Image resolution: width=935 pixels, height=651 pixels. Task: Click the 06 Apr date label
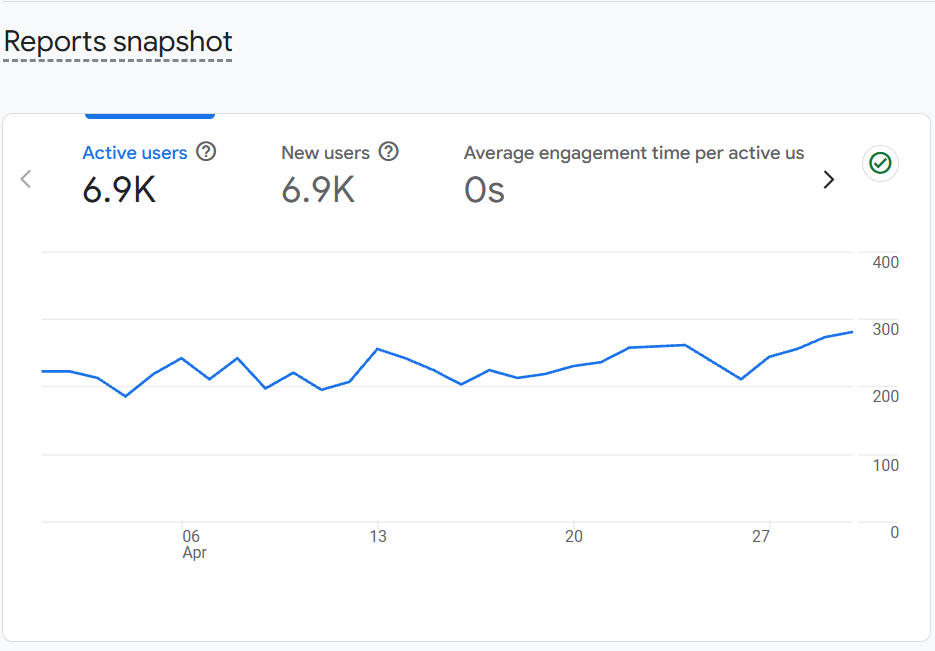192,544
